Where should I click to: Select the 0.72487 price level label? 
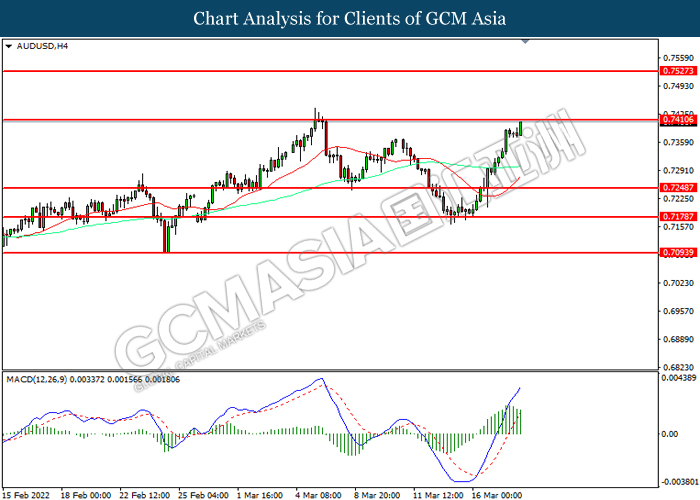point(678,188)
